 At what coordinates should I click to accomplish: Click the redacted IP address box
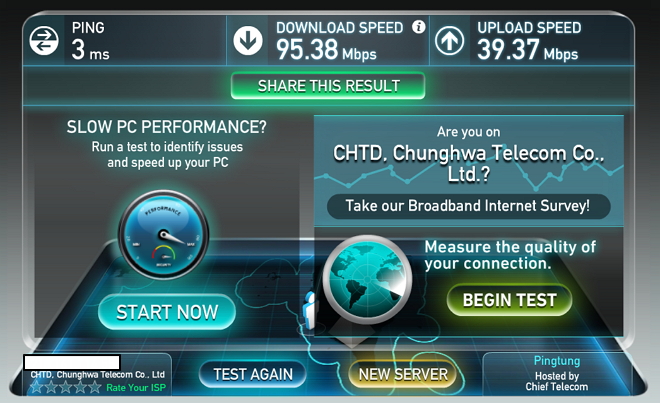[72, 362]
